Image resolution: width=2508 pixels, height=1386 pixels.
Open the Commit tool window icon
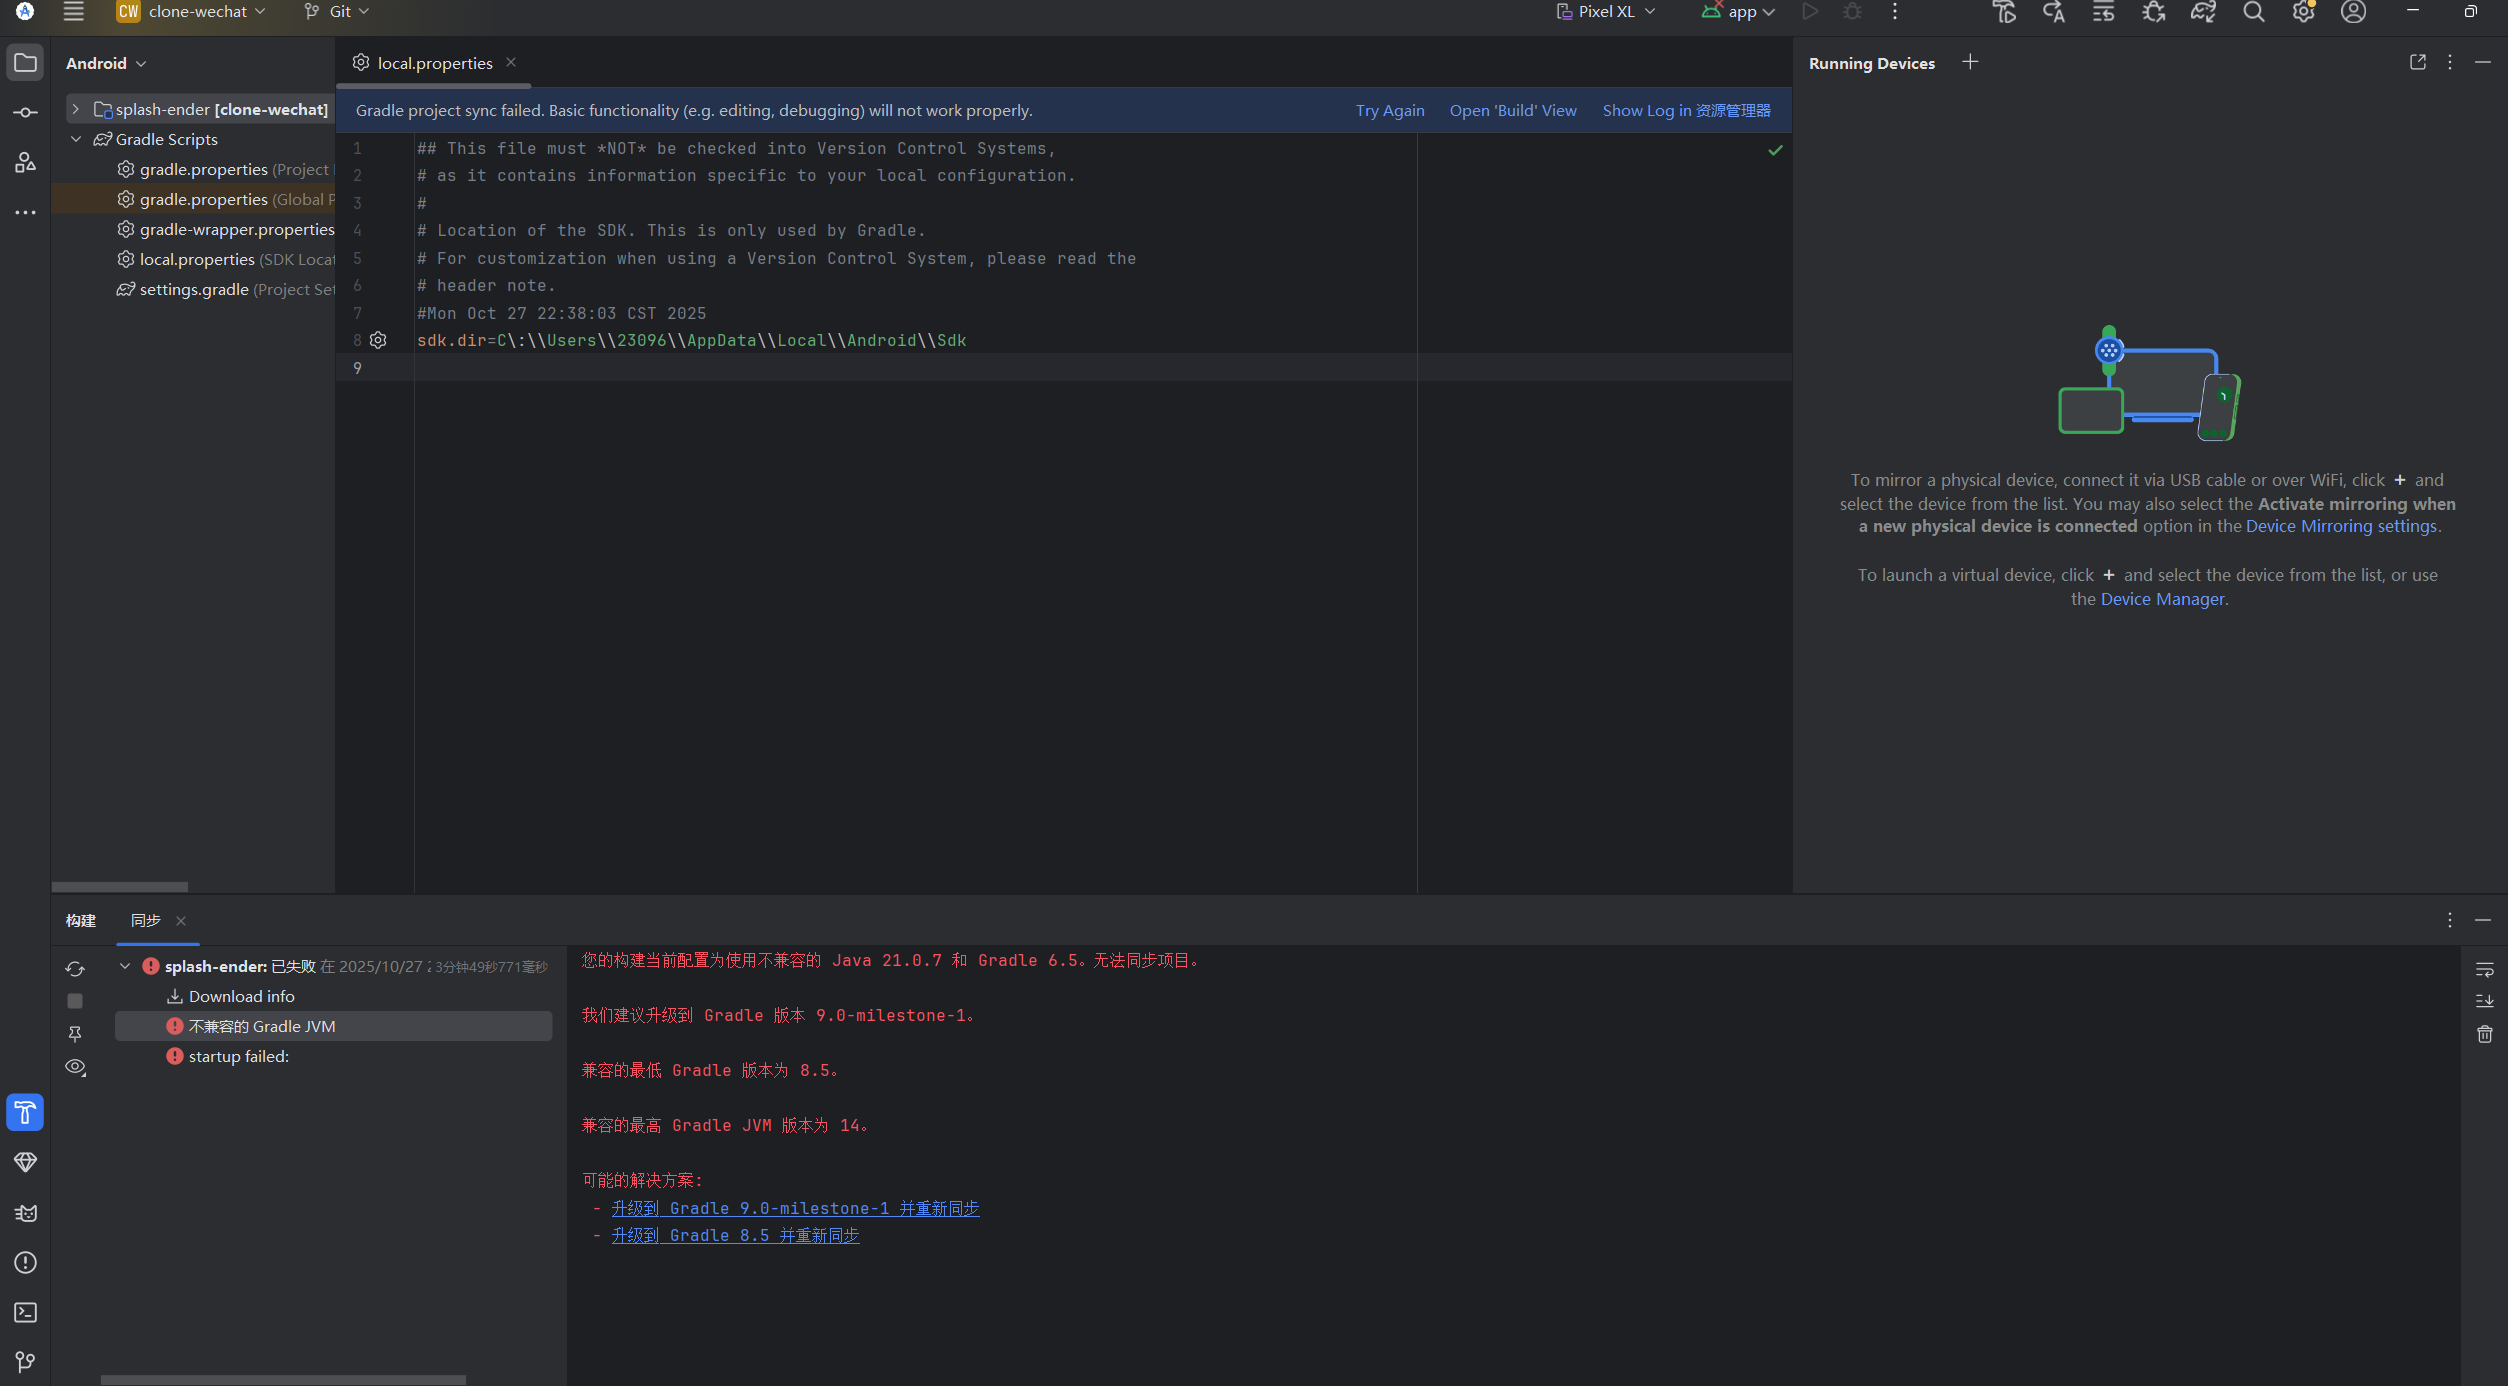(25, 113)
